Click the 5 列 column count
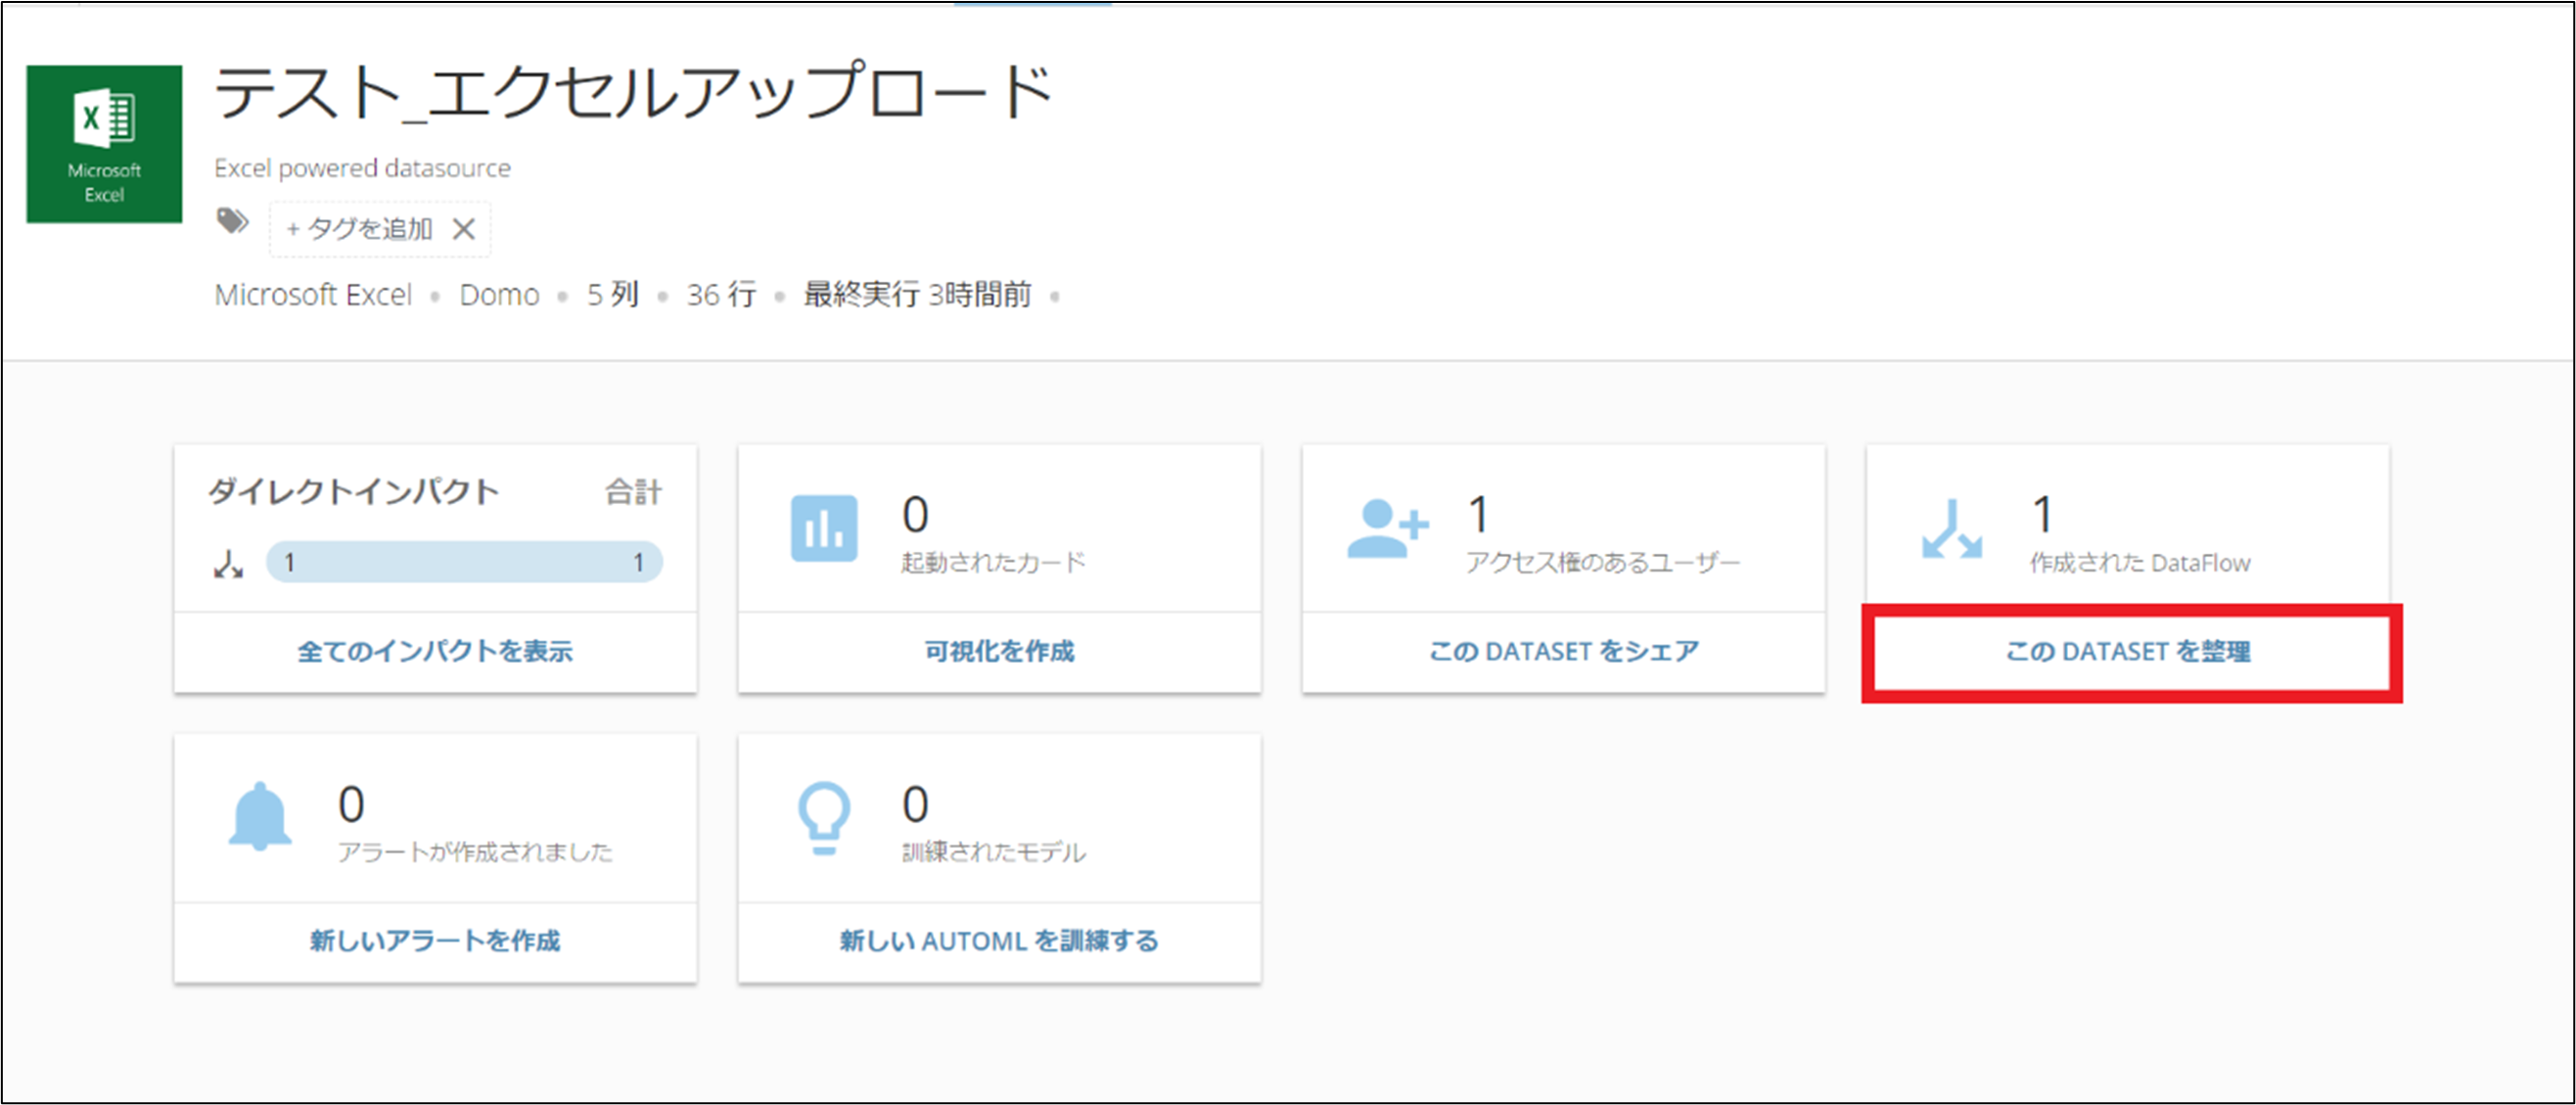Screen dimensions: 2576x1105 pyautogui.click(x=613, y=295)
